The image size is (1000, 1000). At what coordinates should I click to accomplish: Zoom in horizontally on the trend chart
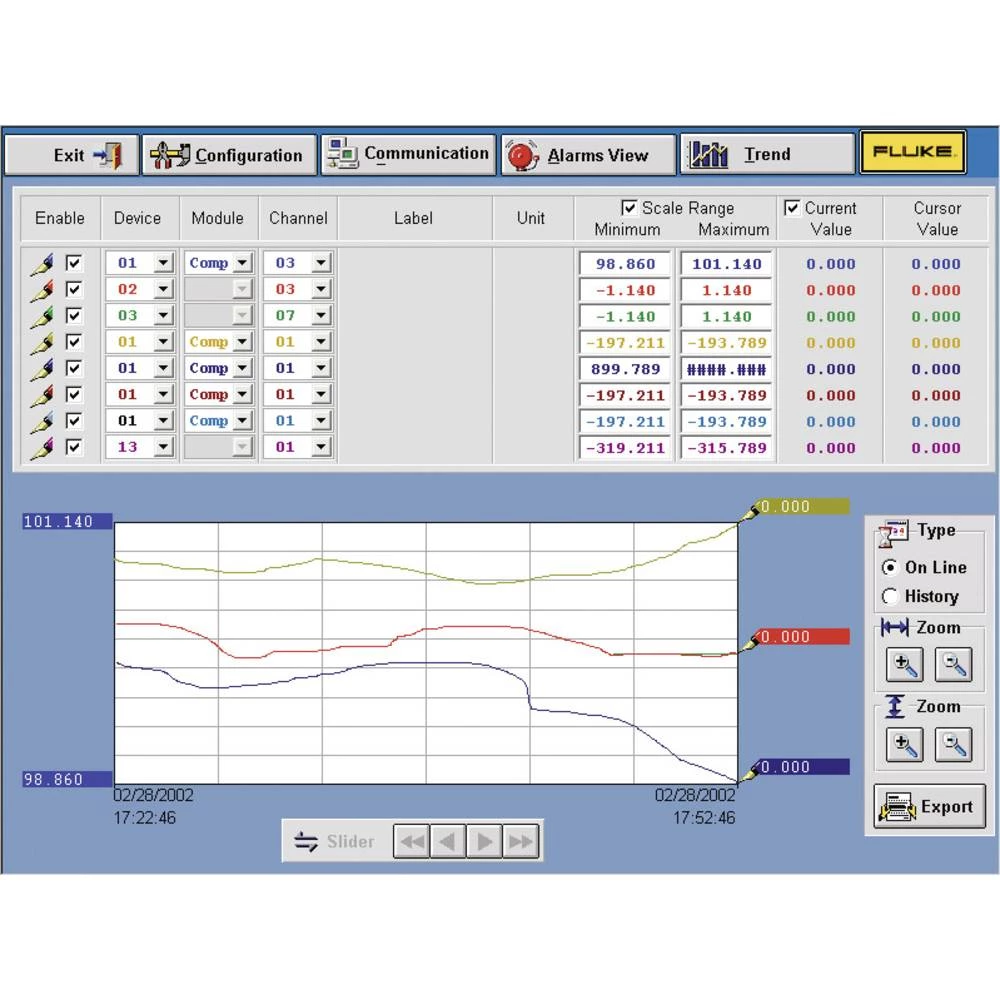tap(904, 665)
